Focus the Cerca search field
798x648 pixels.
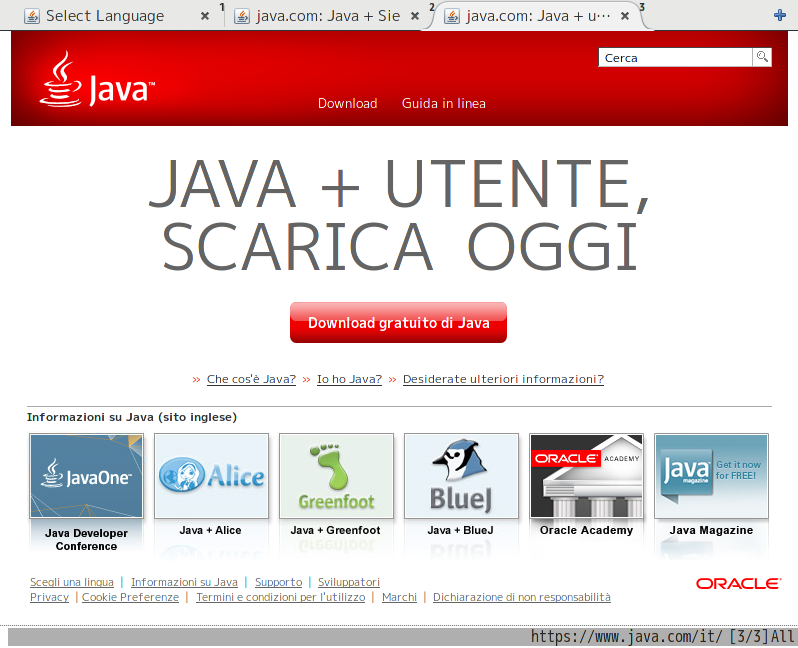coord(675,58)
